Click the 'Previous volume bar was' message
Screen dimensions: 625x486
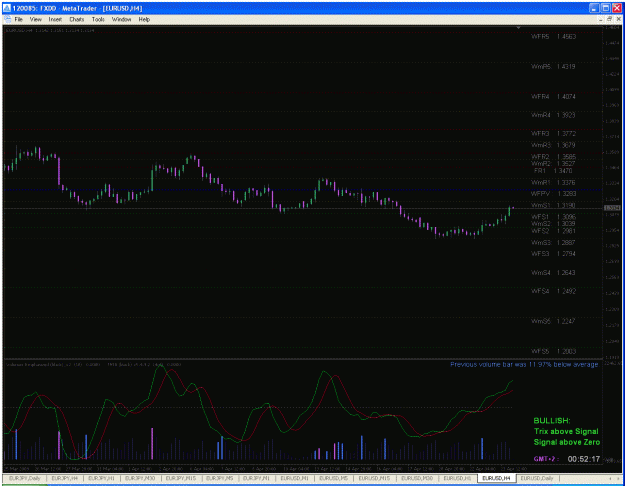coord(524,364)
